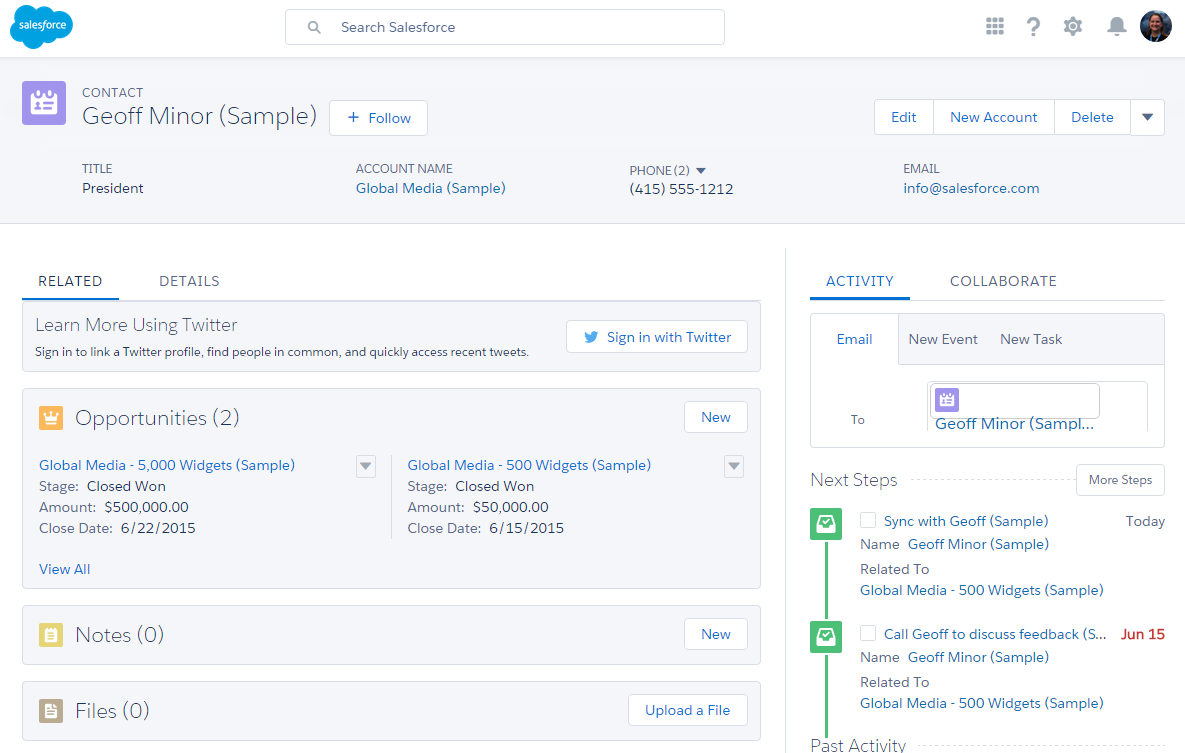The image size is (1185, 753).
Task: Click the Opportunities crown icon
Action: click(51, 418)
